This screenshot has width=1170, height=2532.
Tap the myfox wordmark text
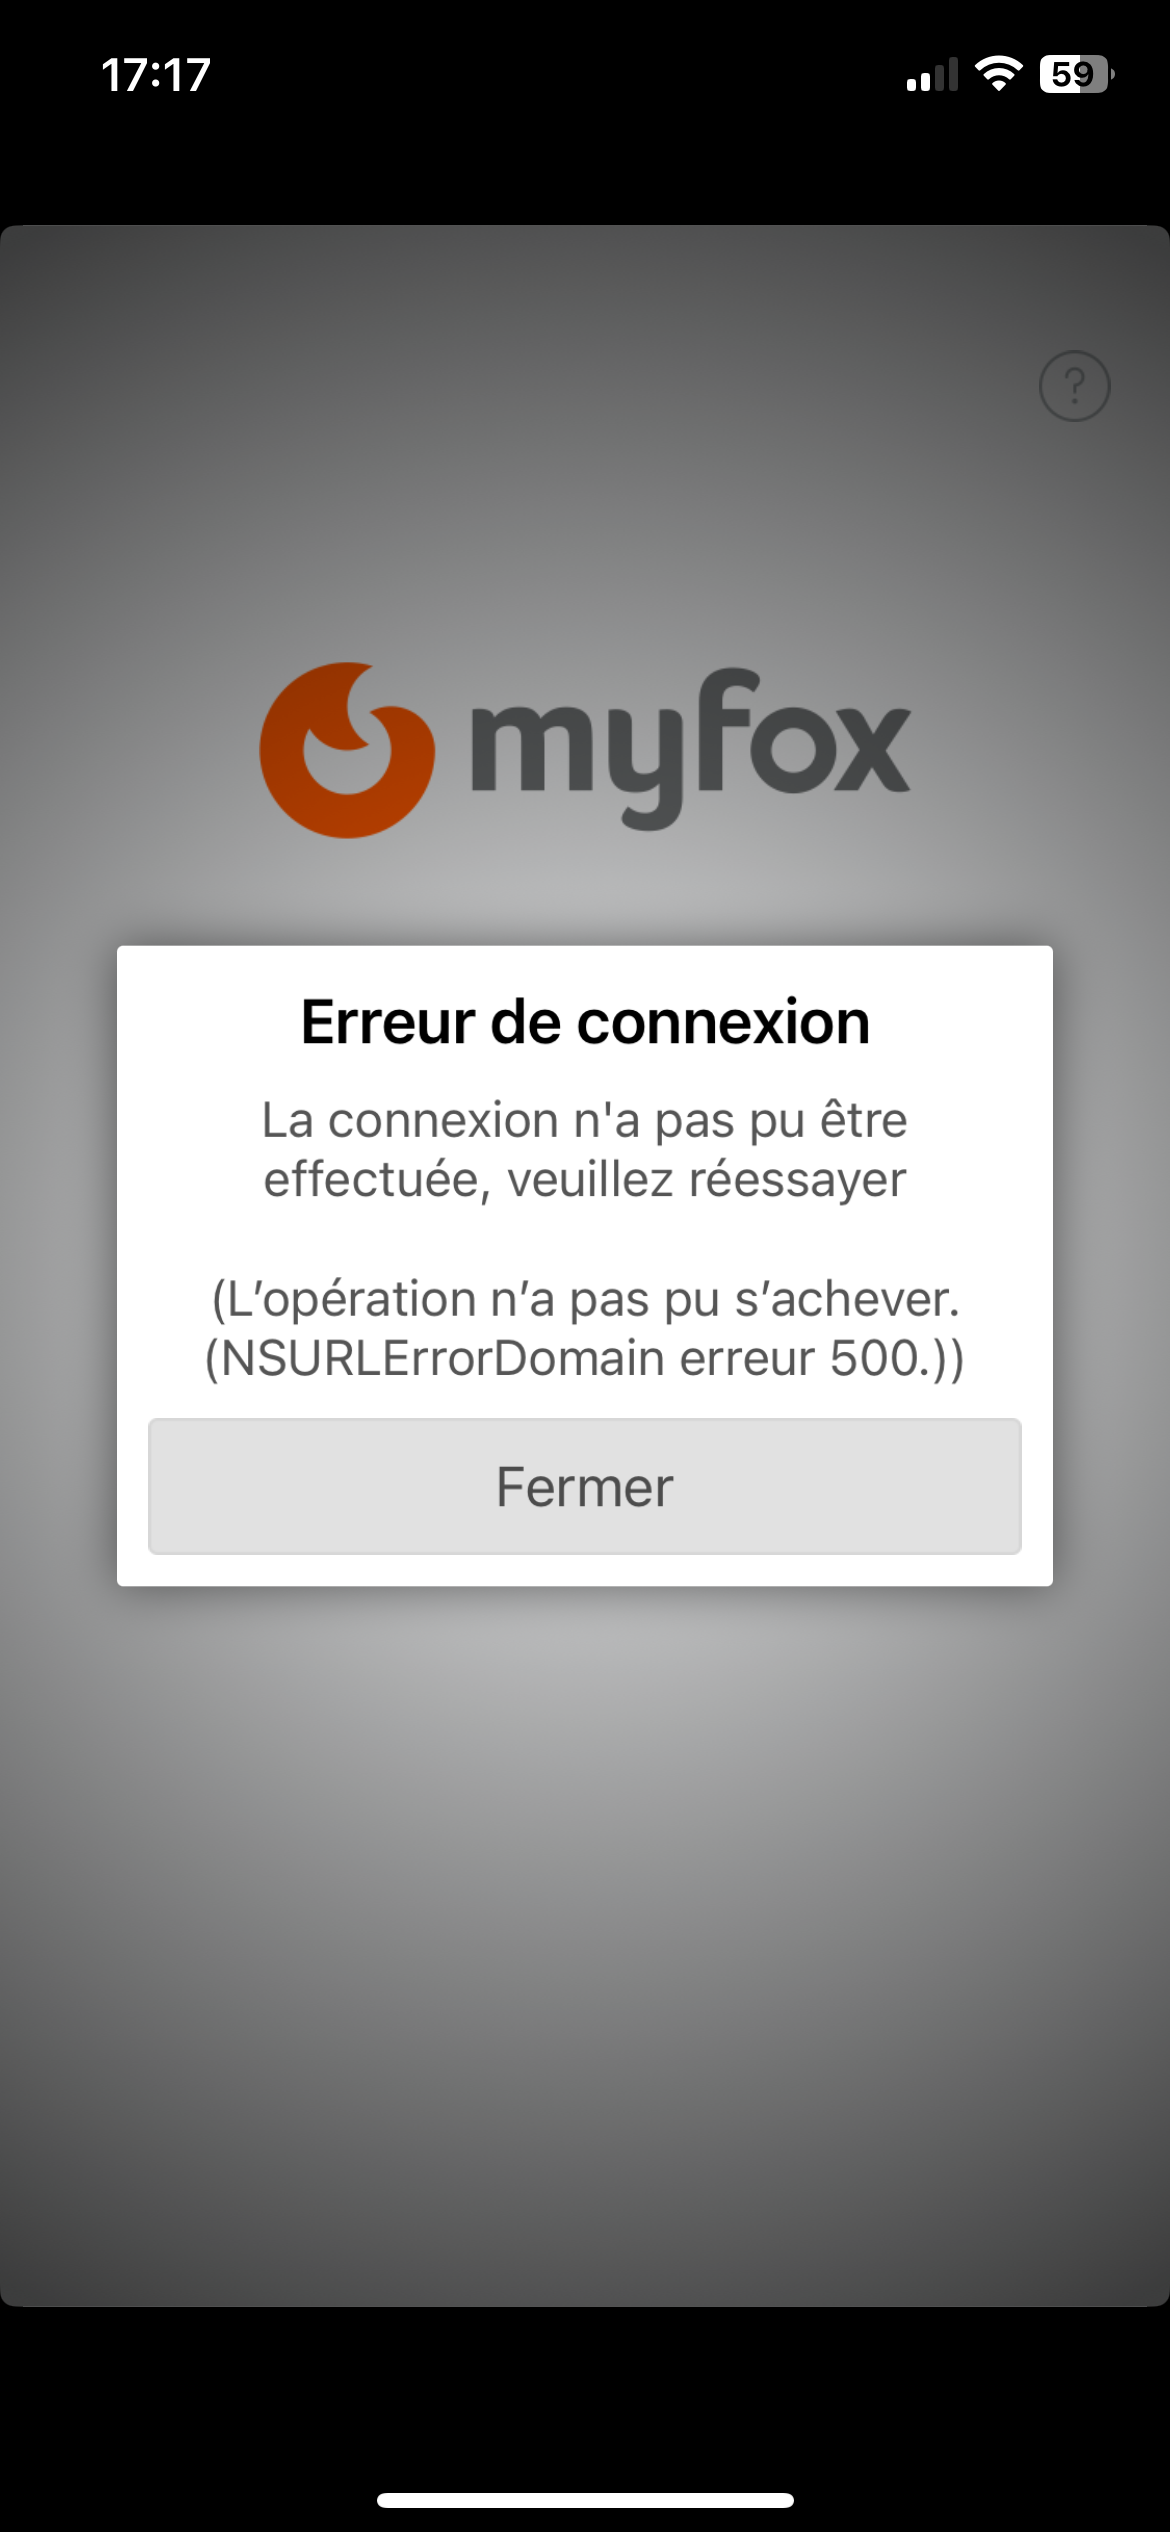tap(691, 748)
